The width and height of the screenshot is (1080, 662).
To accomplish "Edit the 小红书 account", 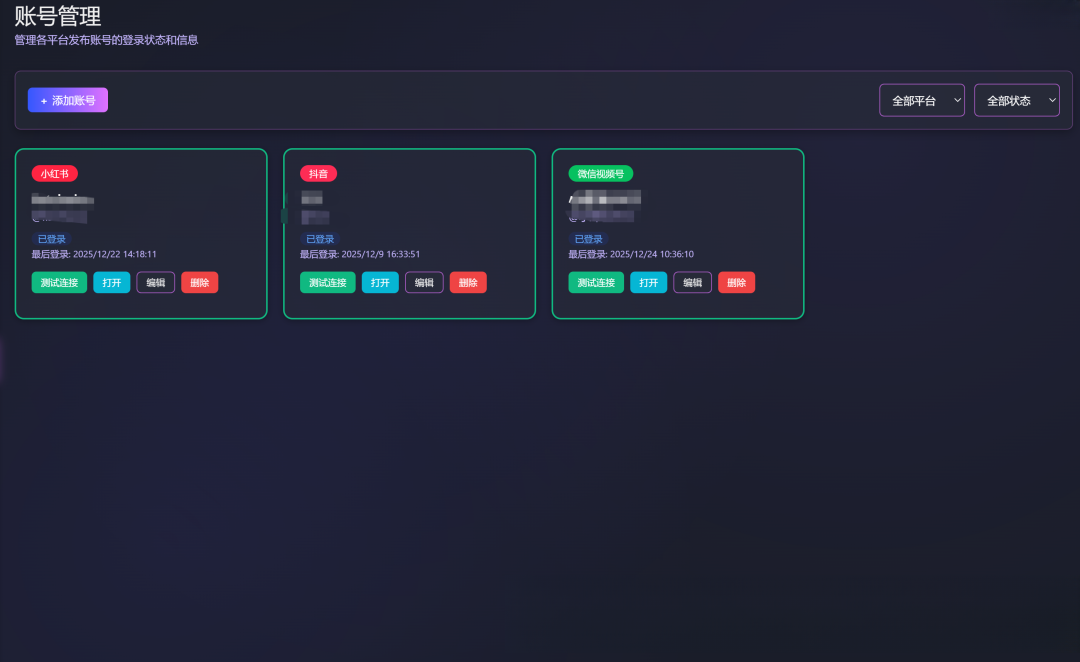I will tap(156, 283).
